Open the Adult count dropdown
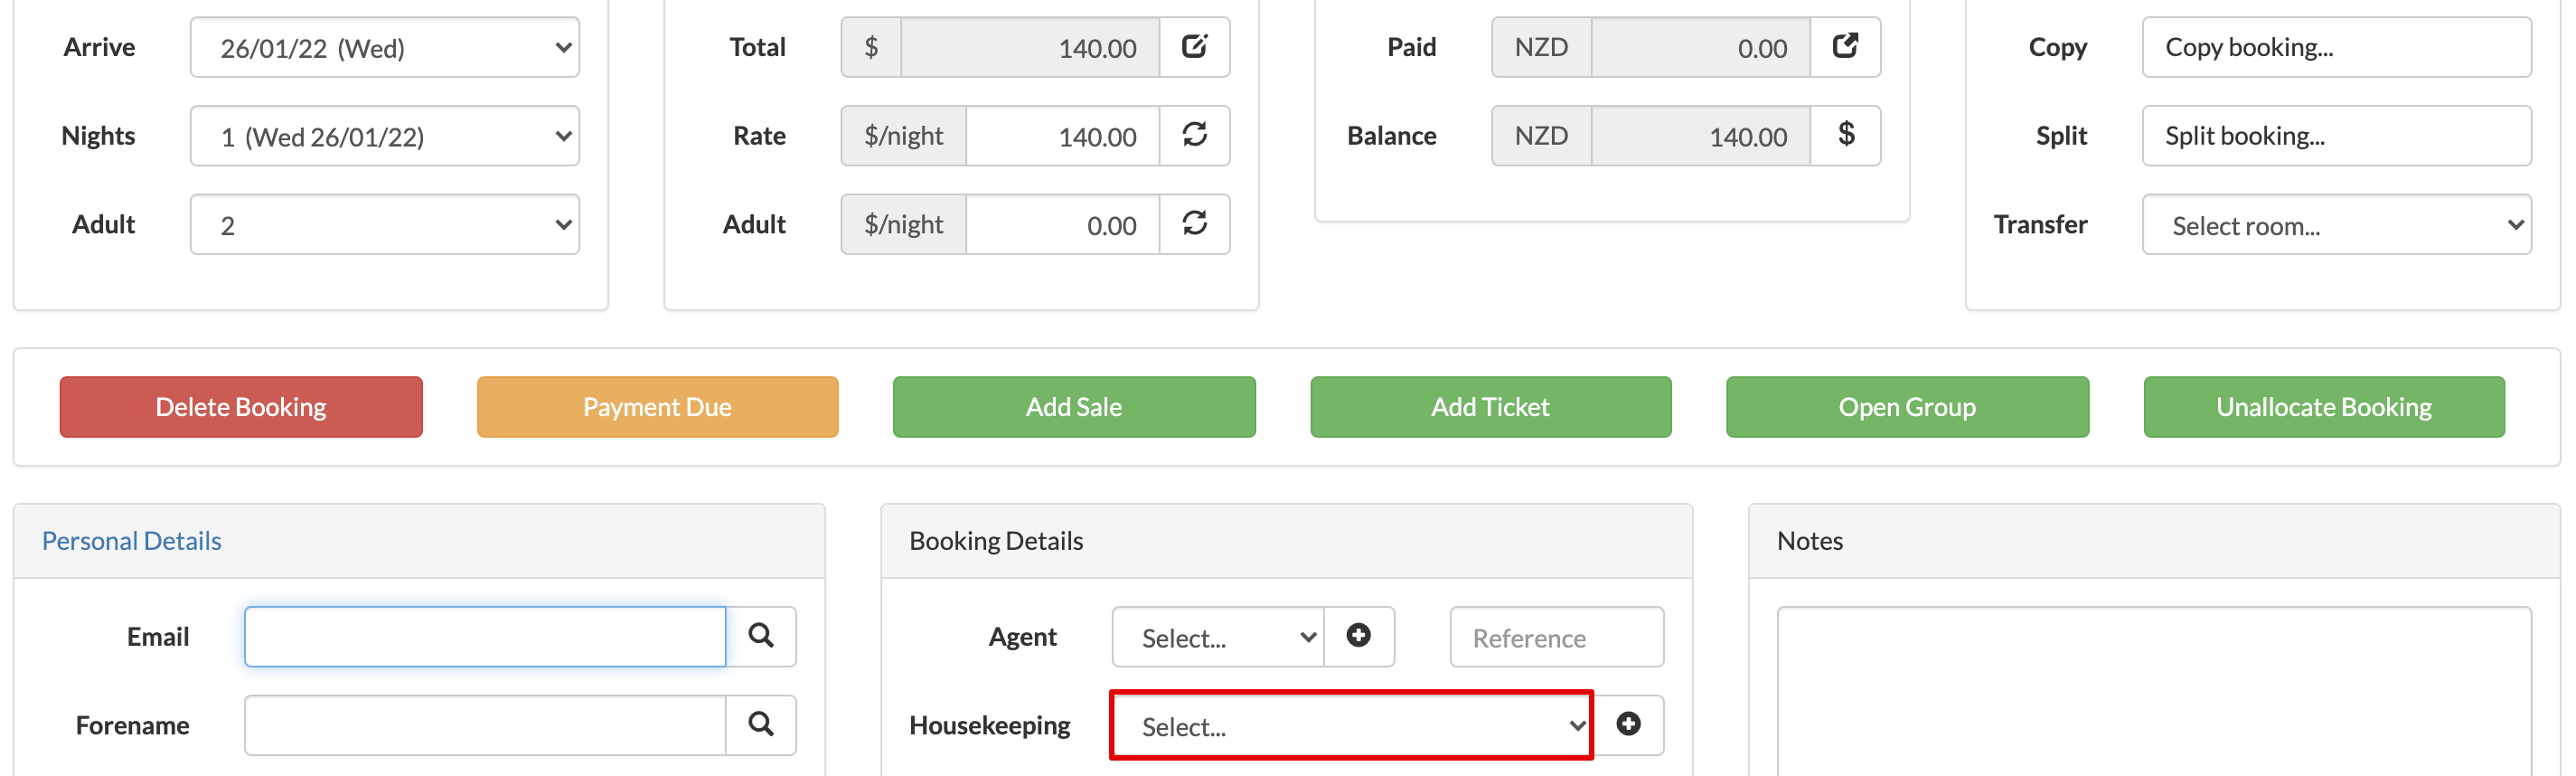 [385, 225]
